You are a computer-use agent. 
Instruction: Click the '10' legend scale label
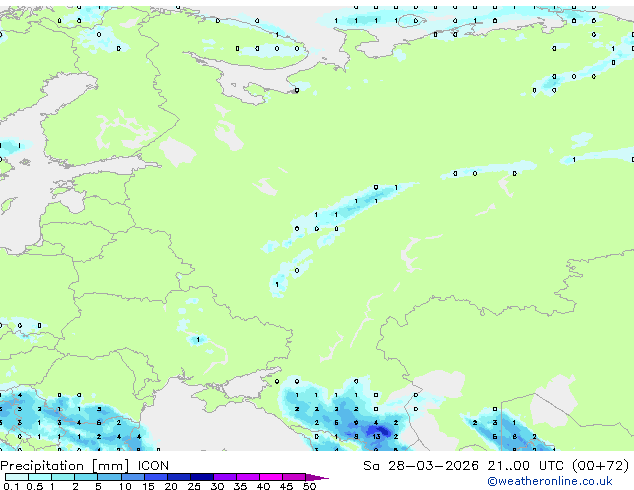coord(125,486)
